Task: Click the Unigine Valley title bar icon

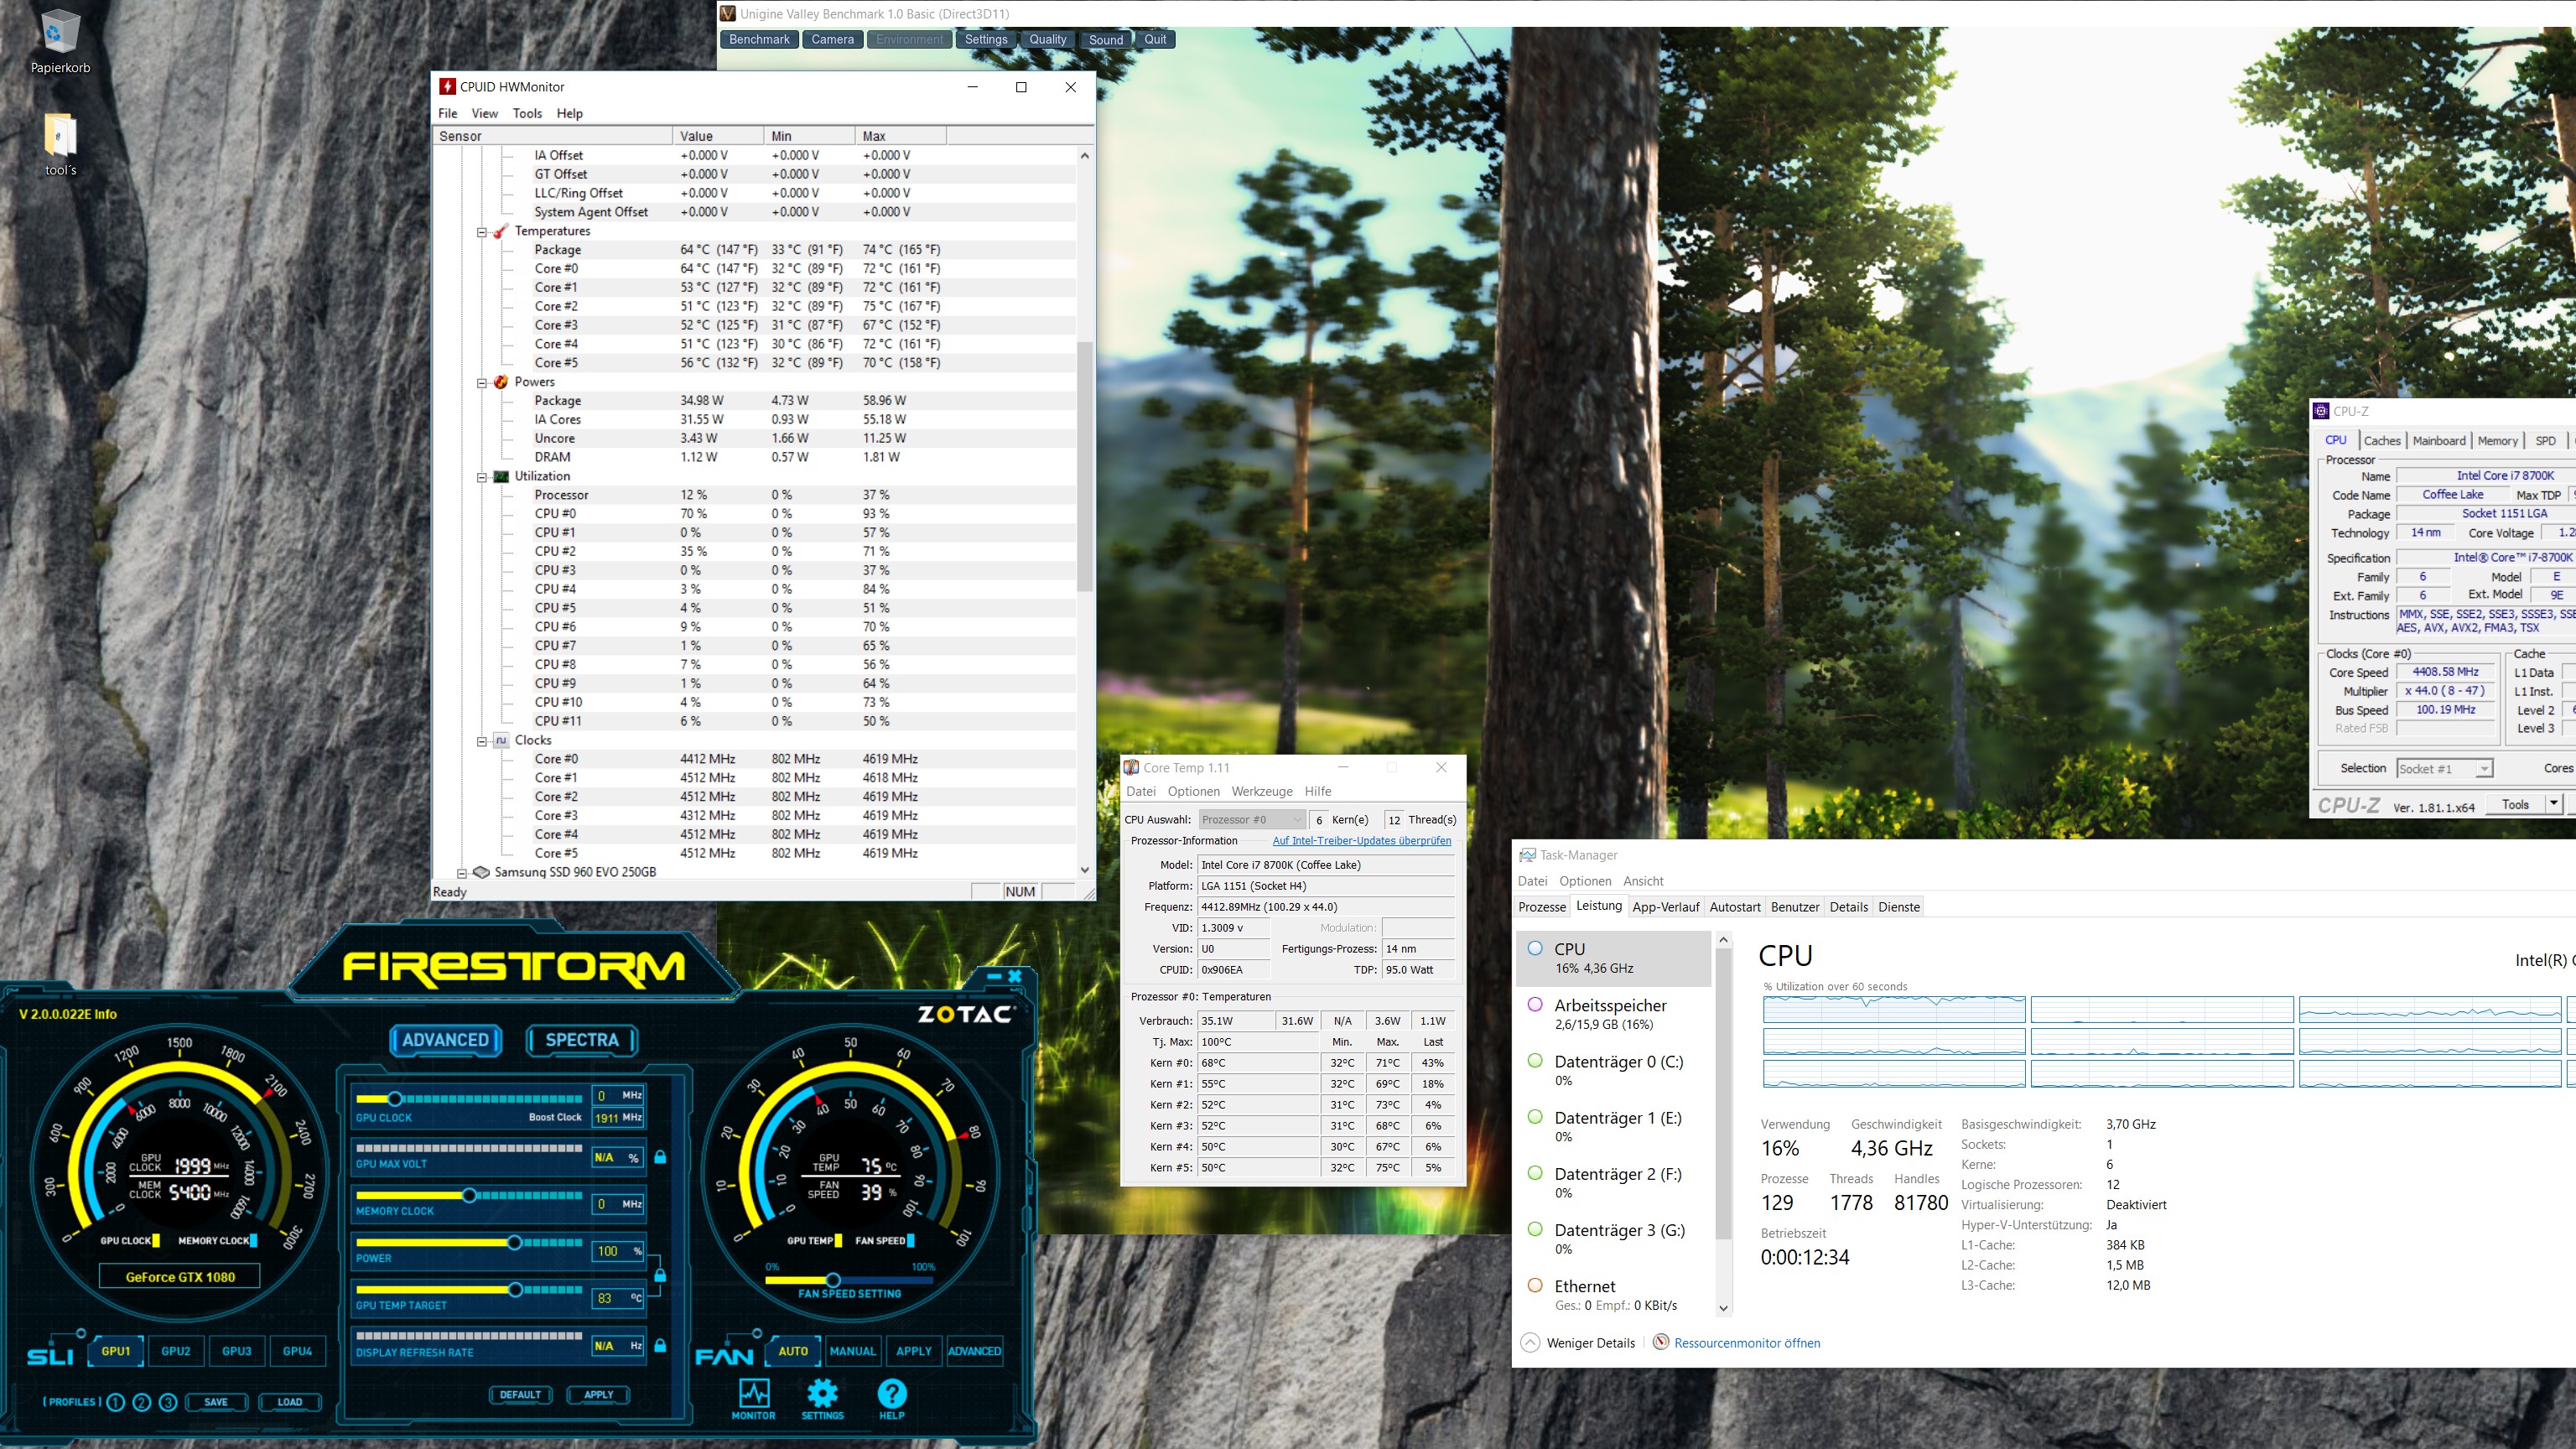Action: click(728, 13)
